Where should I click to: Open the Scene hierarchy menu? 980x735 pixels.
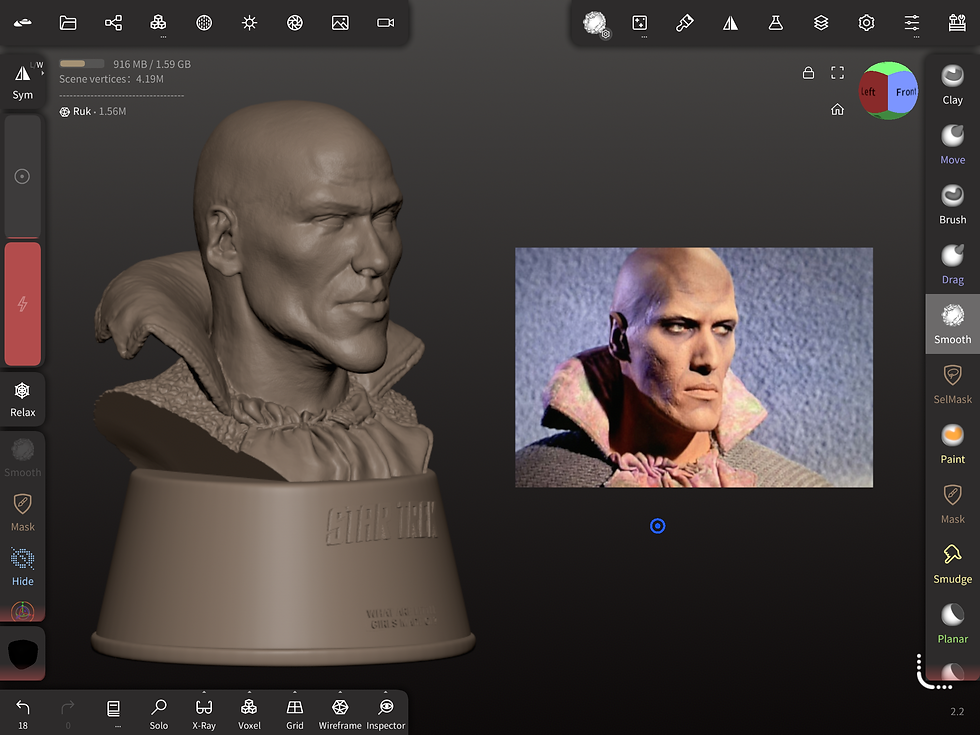point(113,23)
